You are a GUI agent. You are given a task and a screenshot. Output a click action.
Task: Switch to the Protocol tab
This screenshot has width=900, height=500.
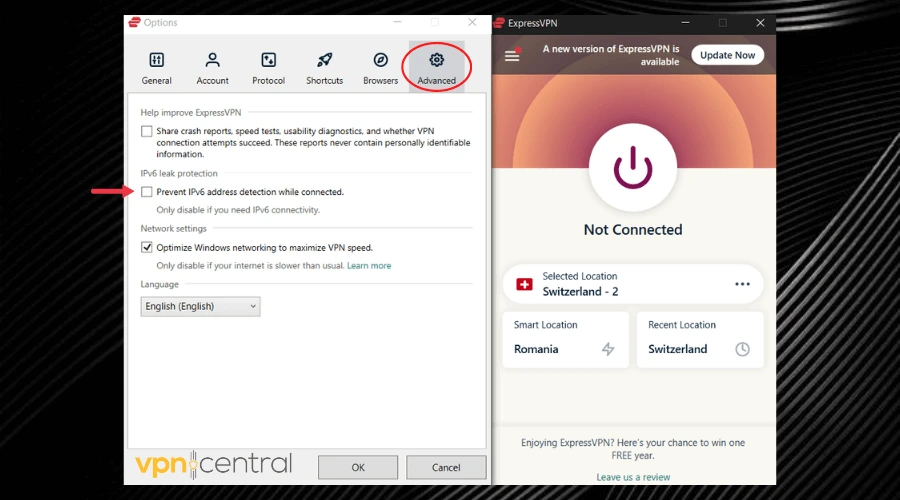(x=269, y=68)
